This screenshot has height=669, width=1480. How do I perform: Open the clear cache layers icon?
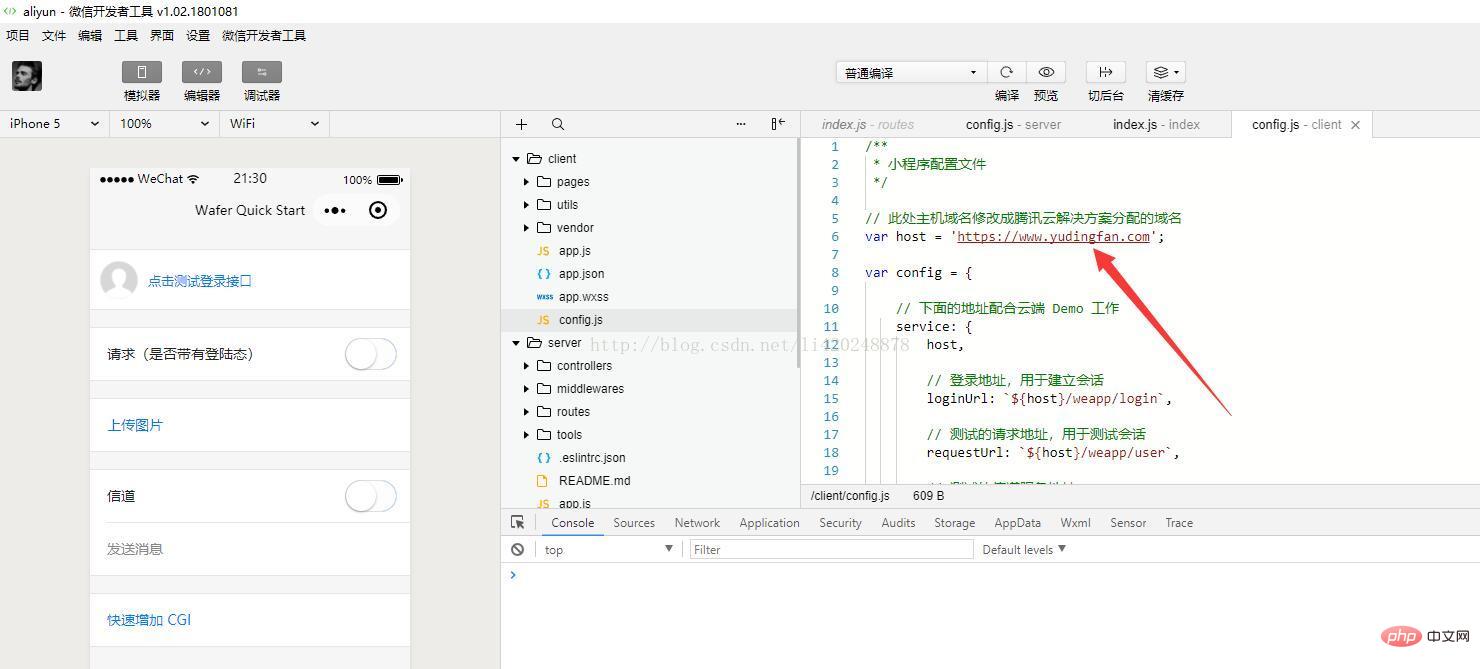coord(1166,72)
